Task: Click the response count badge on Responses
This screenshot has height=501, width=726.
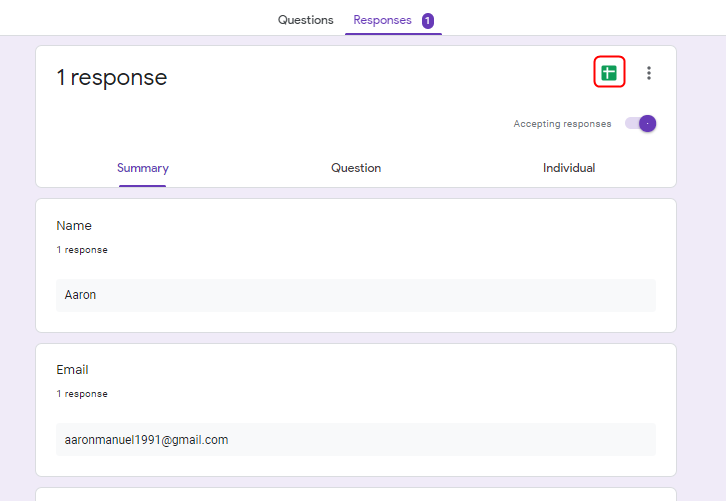Action: [428, 20]
